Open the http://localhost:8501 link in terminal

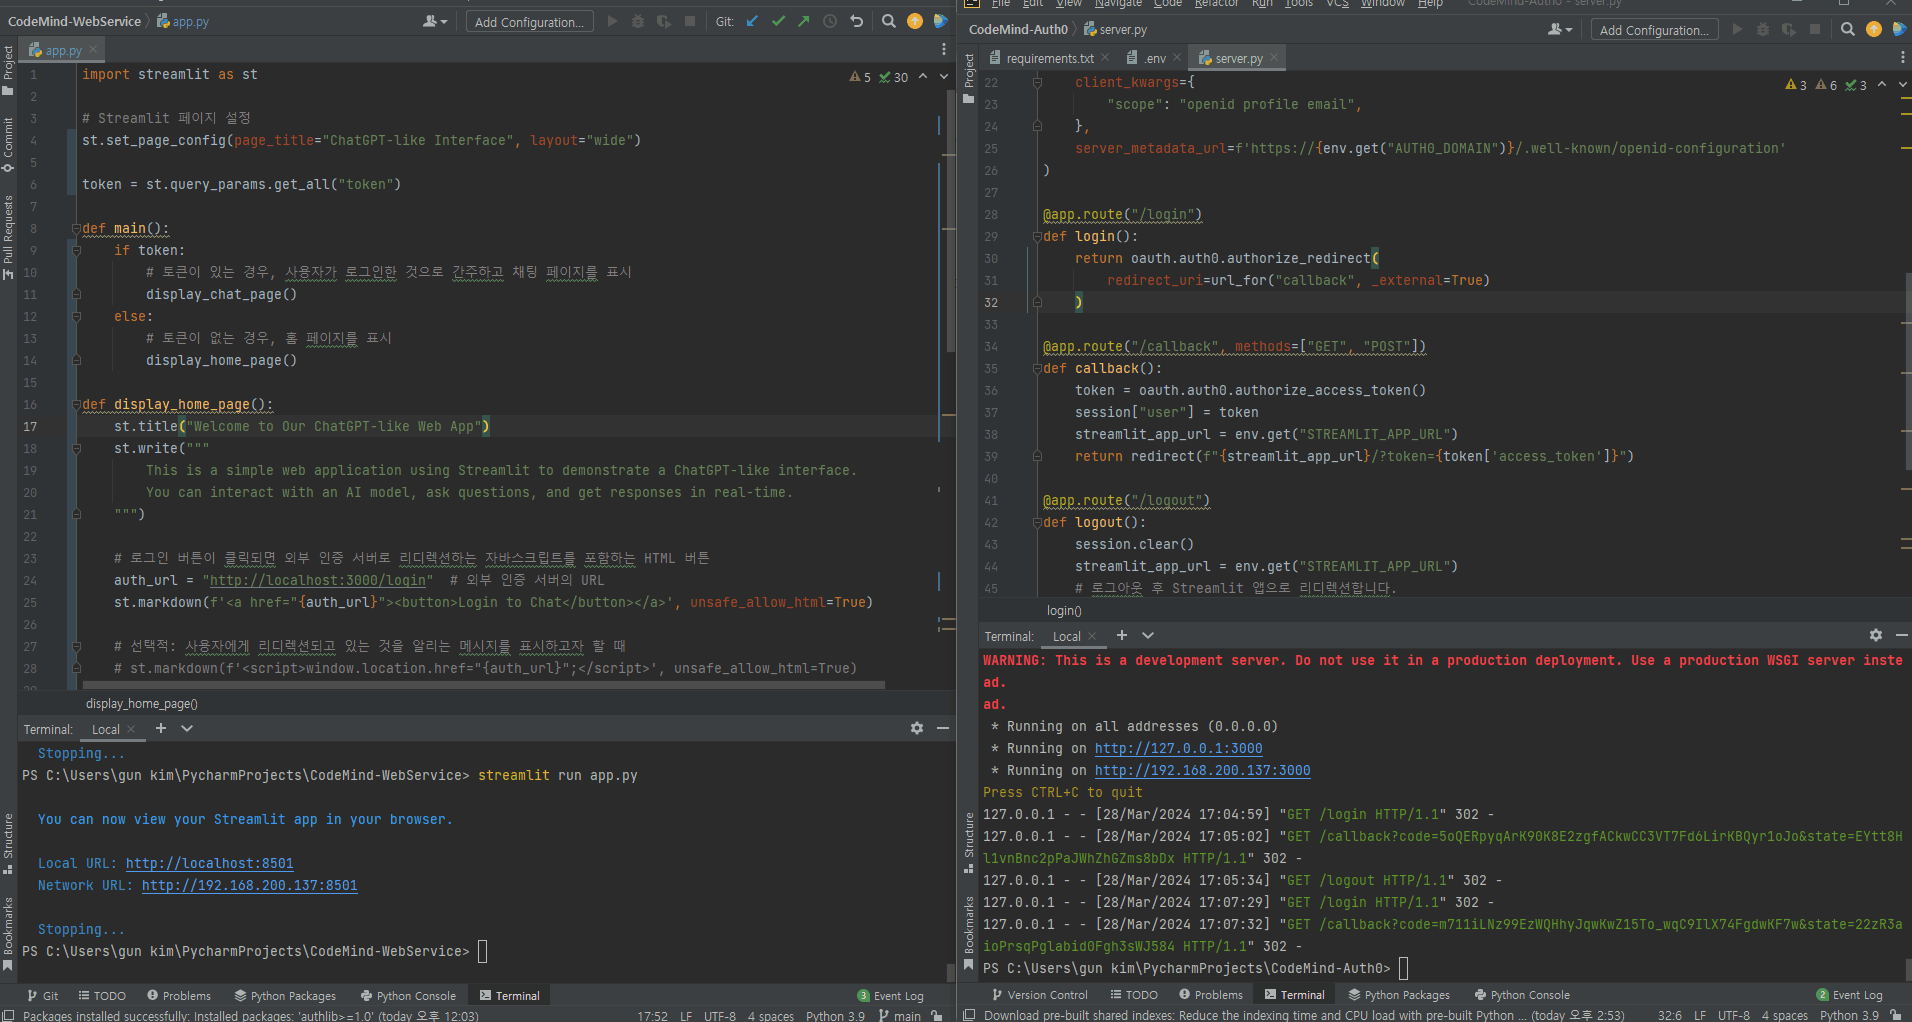click(209, 863)
